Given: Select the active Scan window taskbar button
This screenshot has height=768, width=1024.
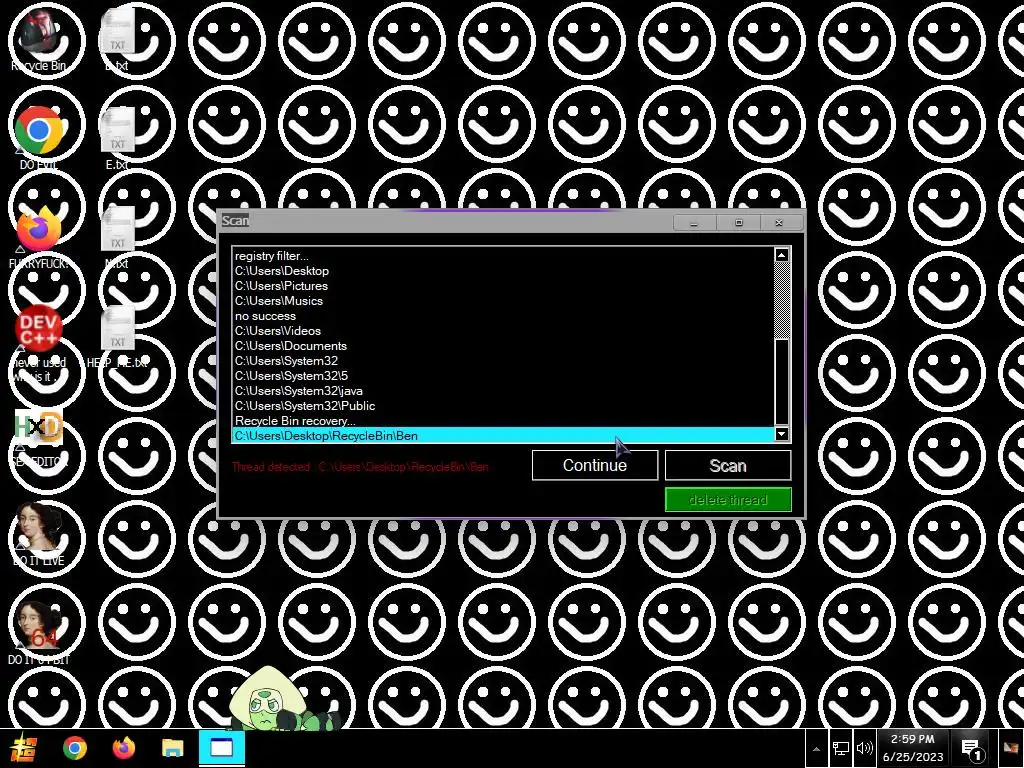Looking at the screenshot, I should pos(221,748).
